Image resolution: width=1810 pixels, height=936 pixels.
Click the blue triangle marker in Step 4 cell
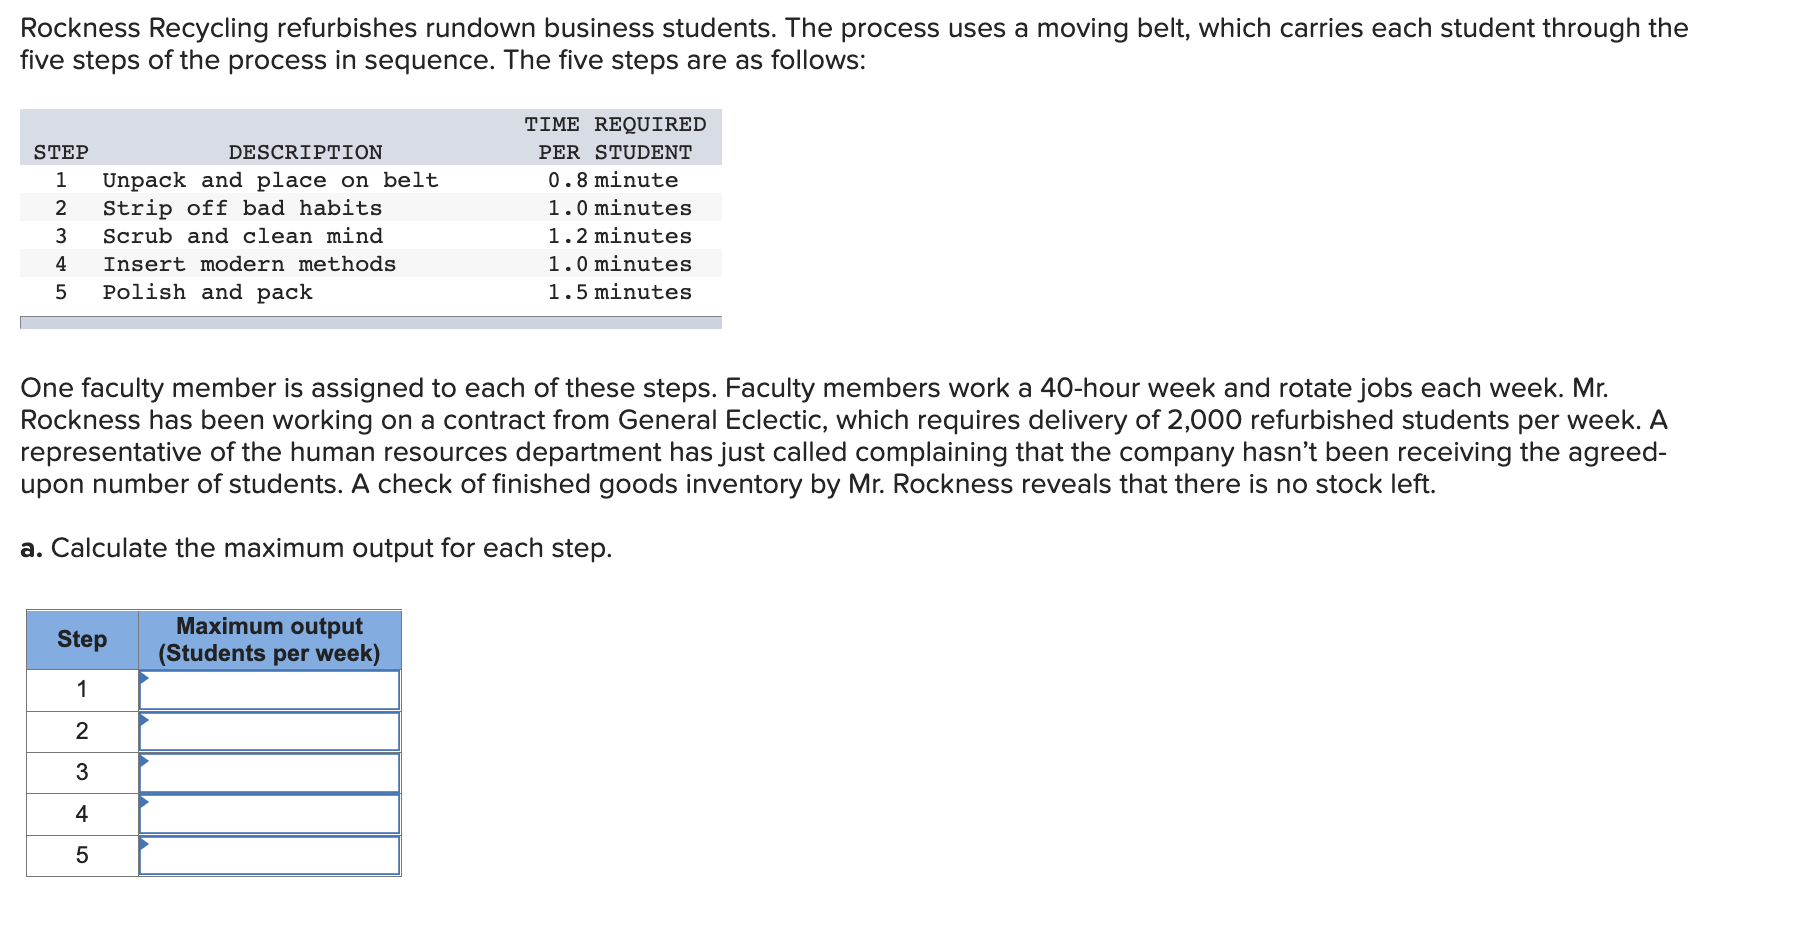(x=144, y=802)
